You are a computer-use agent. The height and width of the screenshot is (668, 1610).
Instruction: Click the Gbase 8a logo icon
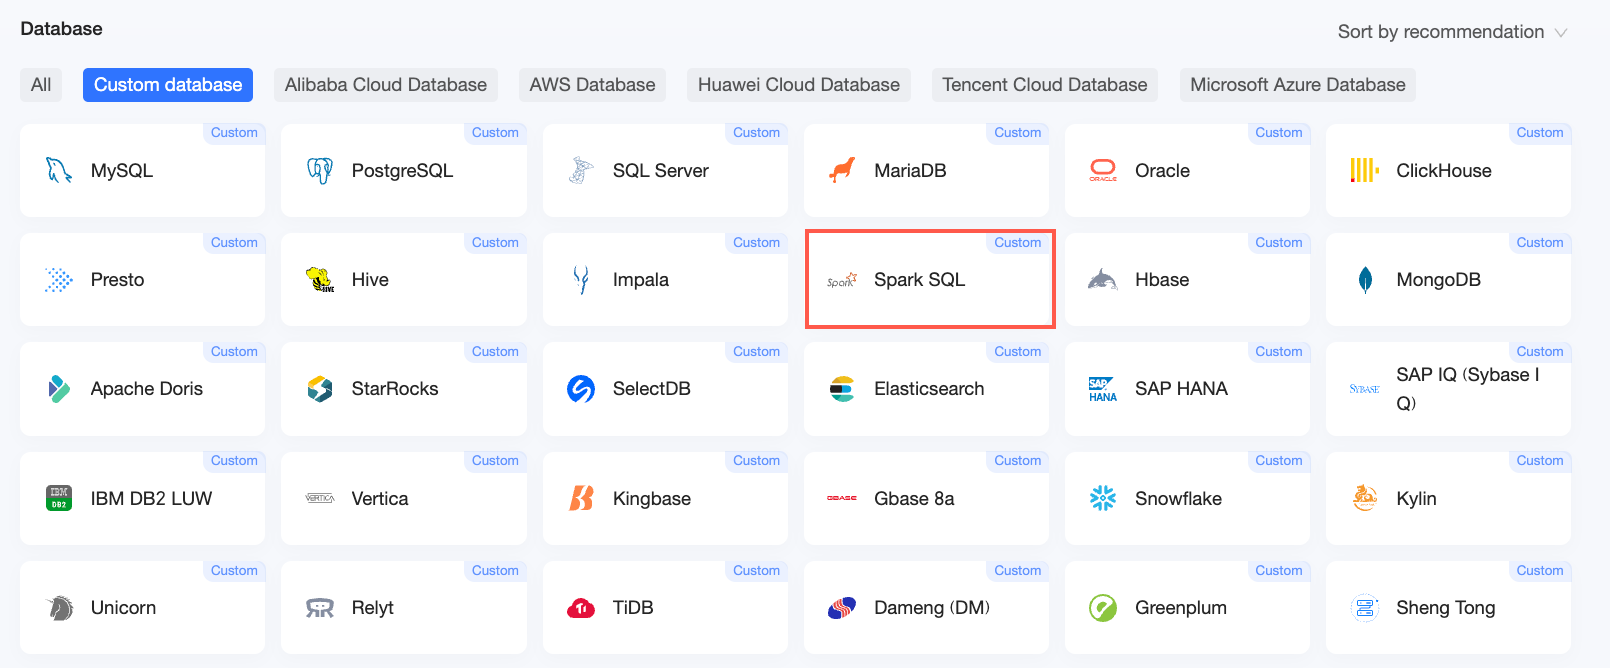pos(842,498)
